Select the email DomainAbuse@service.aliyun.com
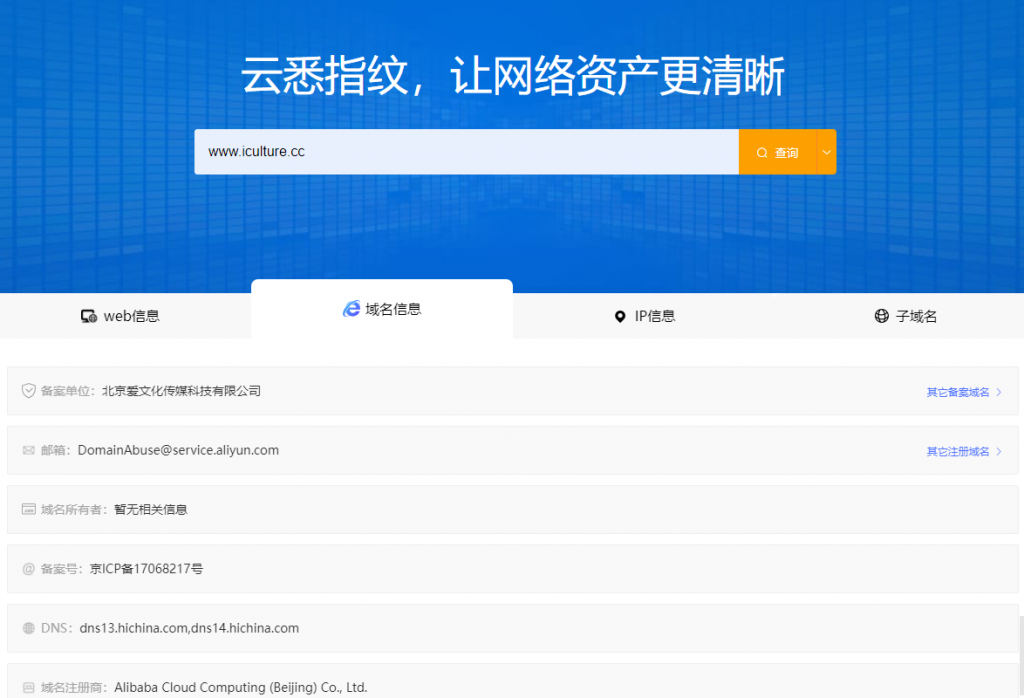 point(178,450)
